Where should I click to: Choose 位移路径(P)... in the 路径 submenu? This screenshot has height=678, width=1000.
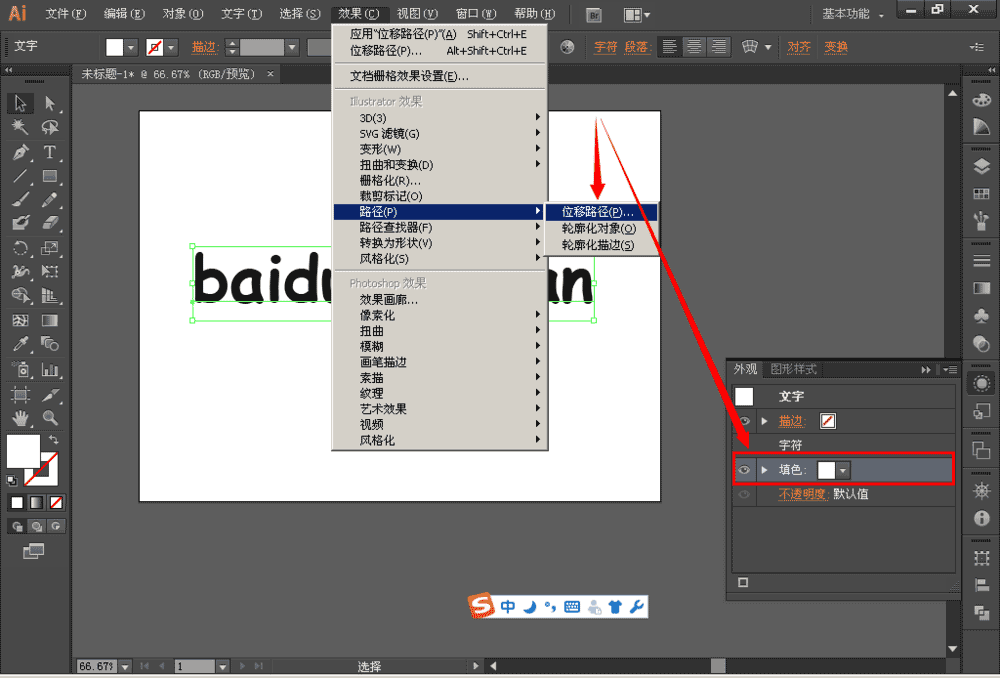click(601, 212)
